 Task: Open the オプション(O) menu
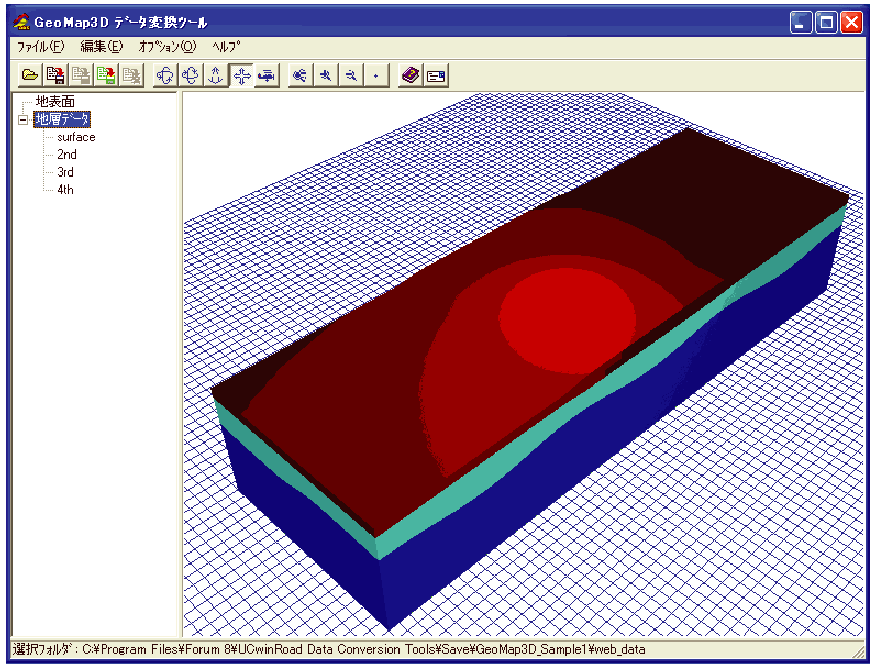pos(167,47)
